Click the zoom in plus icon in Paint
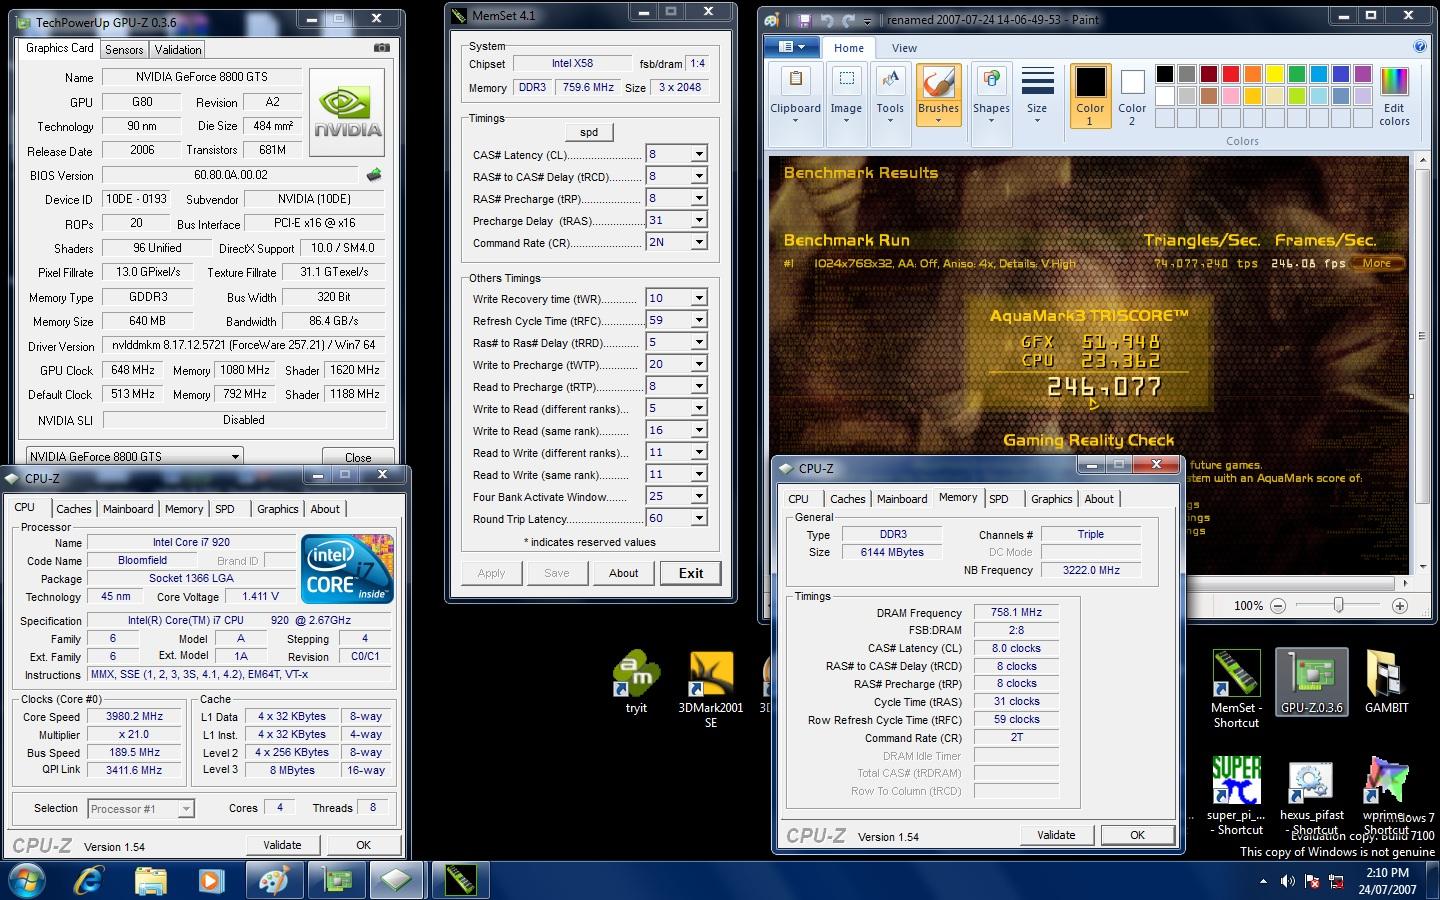 tap(1400, 606)
